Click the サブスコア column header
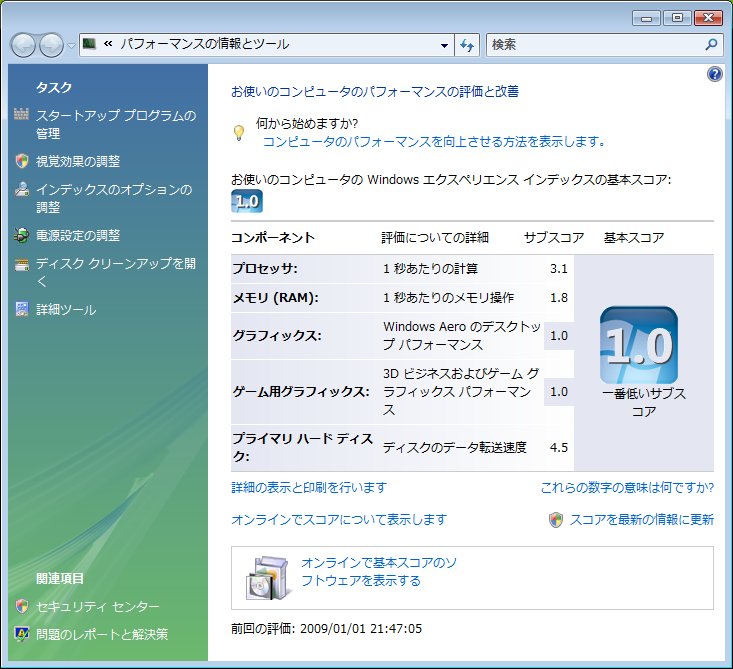The width and height of the screenshot is (733, 669). pyautogui.click(x=554, y=237)
